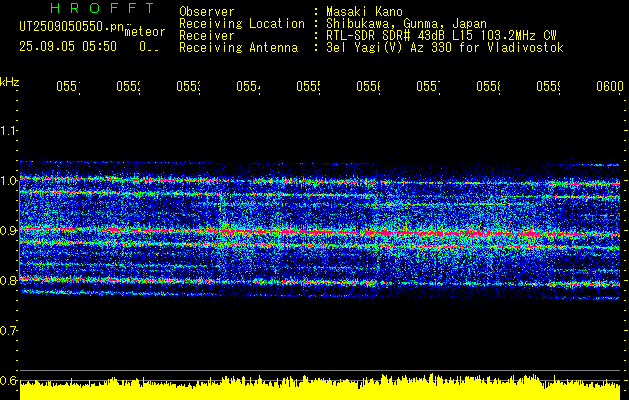The image size is (629, 400).
Task: Click the observer name Masaki Kano
Action: click(364, 12)
